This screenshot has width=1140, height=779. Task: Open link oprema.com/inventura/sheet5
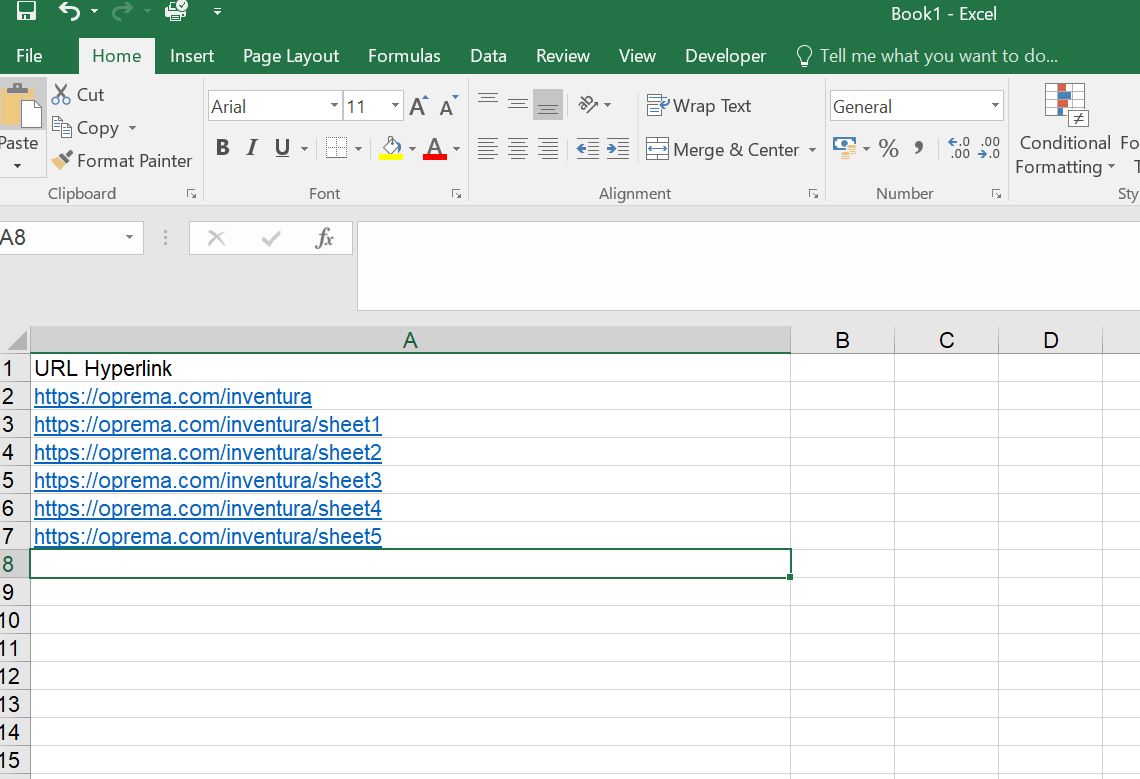coord(208,537)
